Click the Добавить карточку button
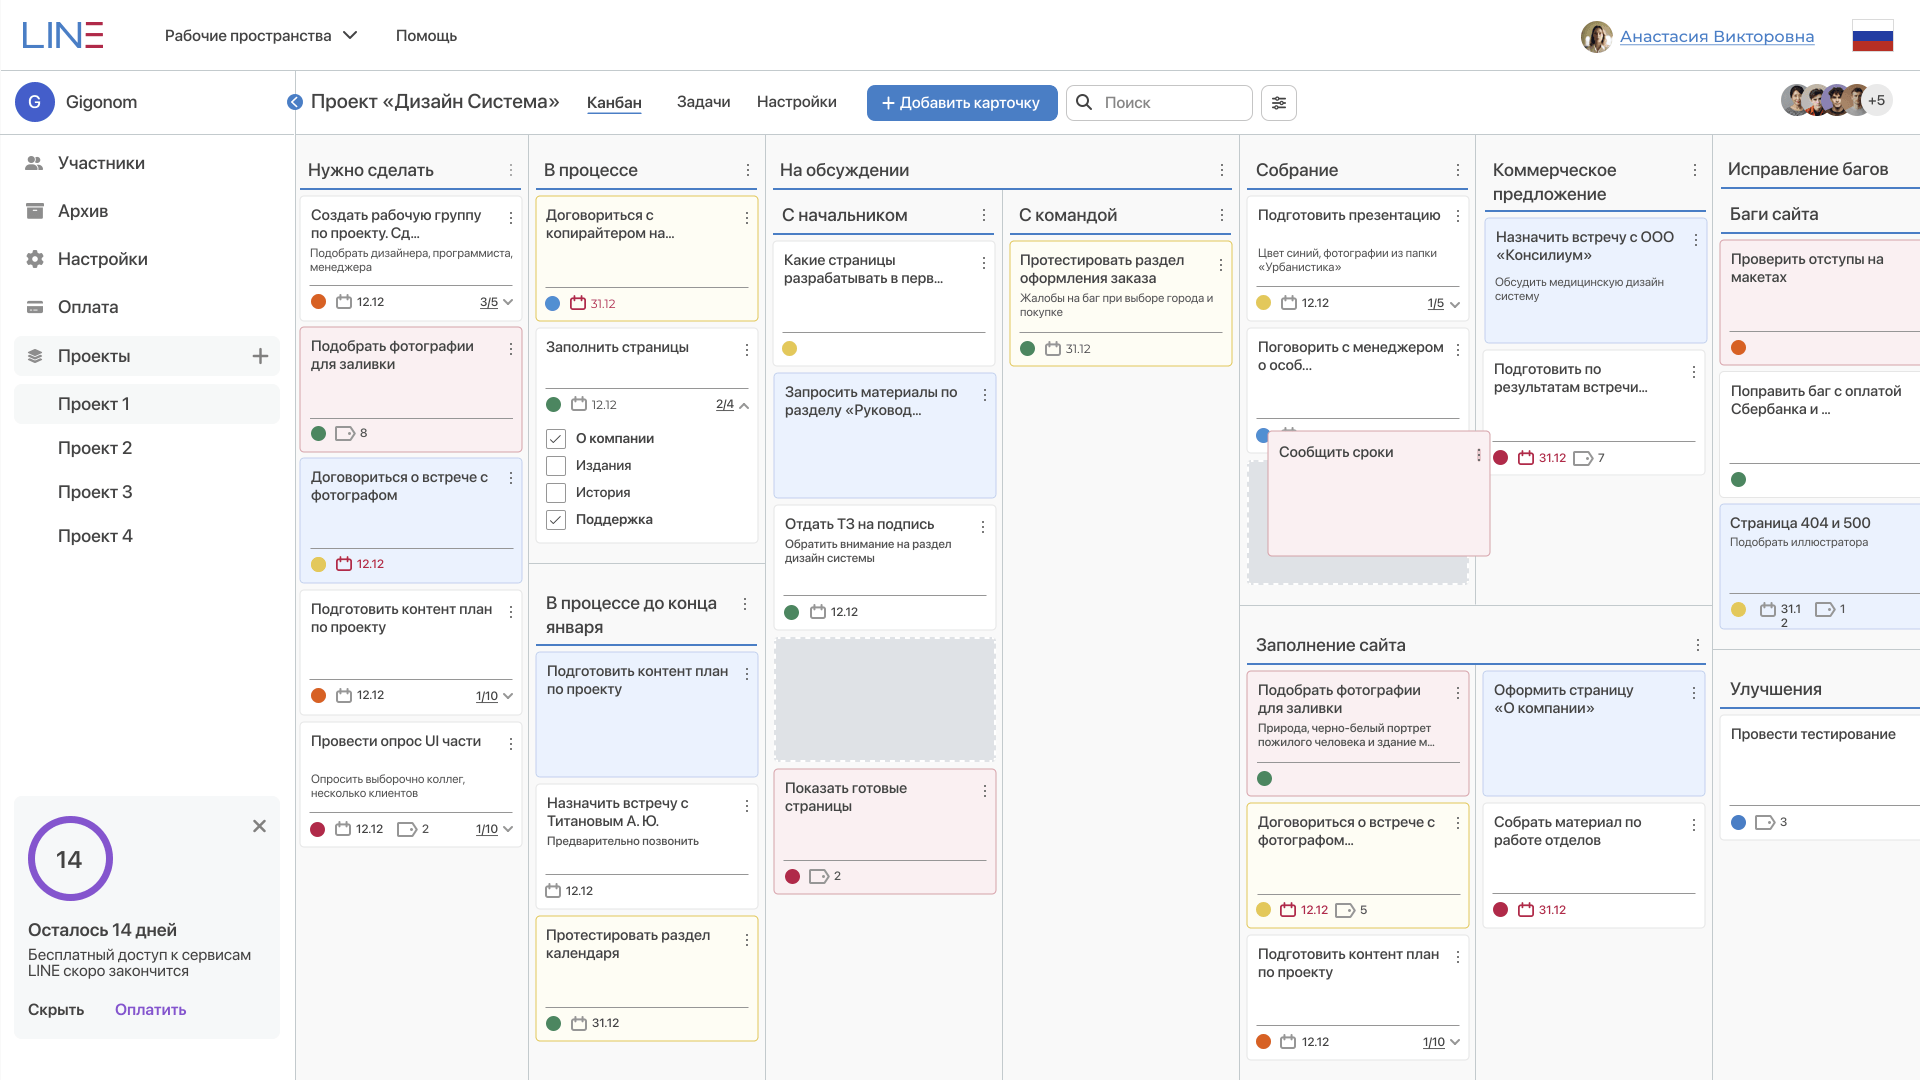1920x1080 pixels. (961, 103)
